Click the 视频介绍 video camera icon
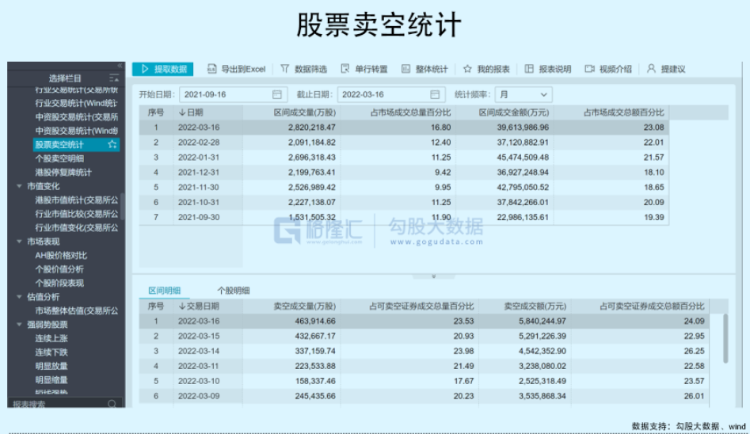 (x=589, y=69)
